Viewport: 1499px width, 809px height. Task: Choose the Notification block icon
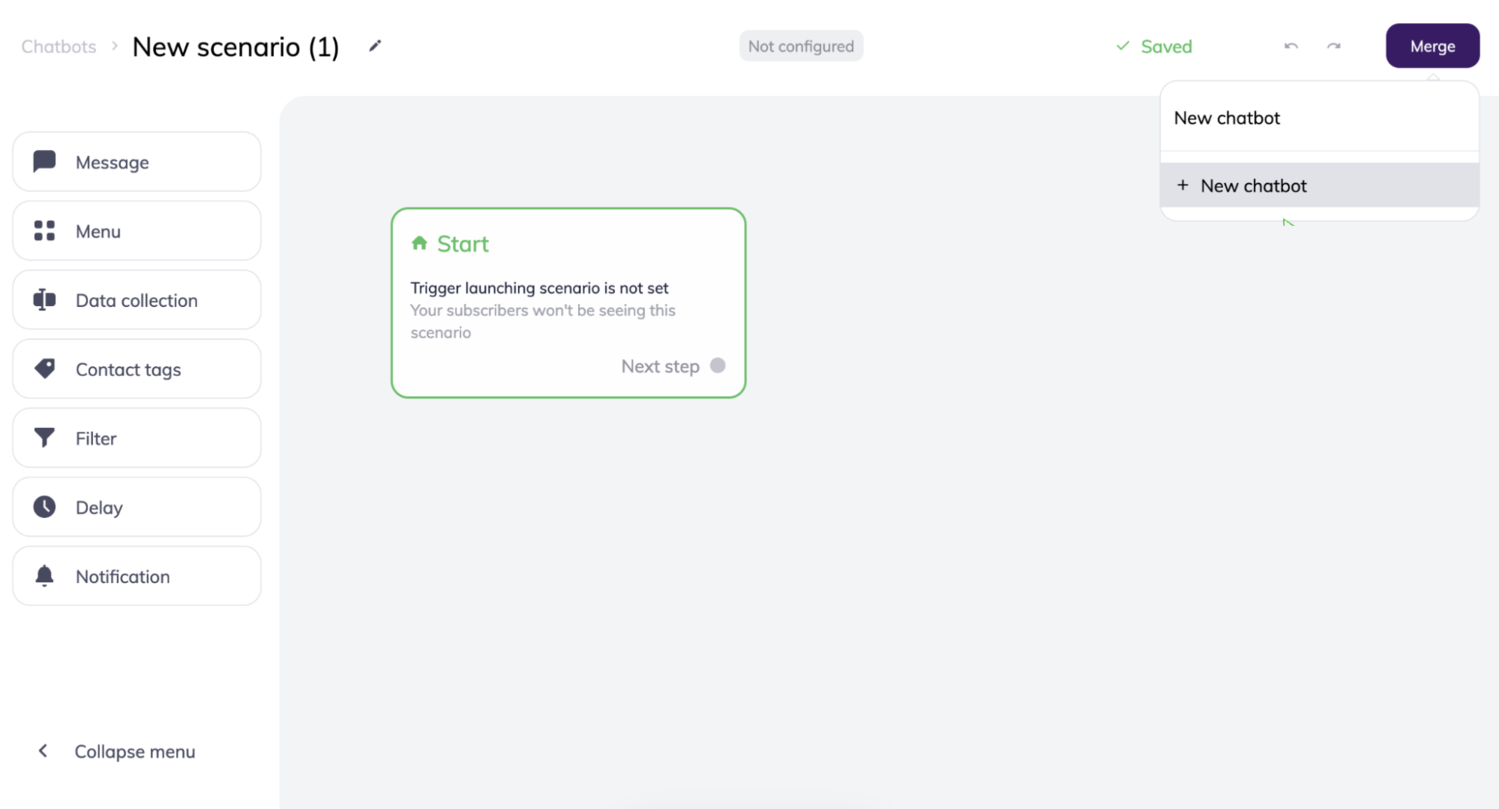pyautogui.click(x=43, y=575)
